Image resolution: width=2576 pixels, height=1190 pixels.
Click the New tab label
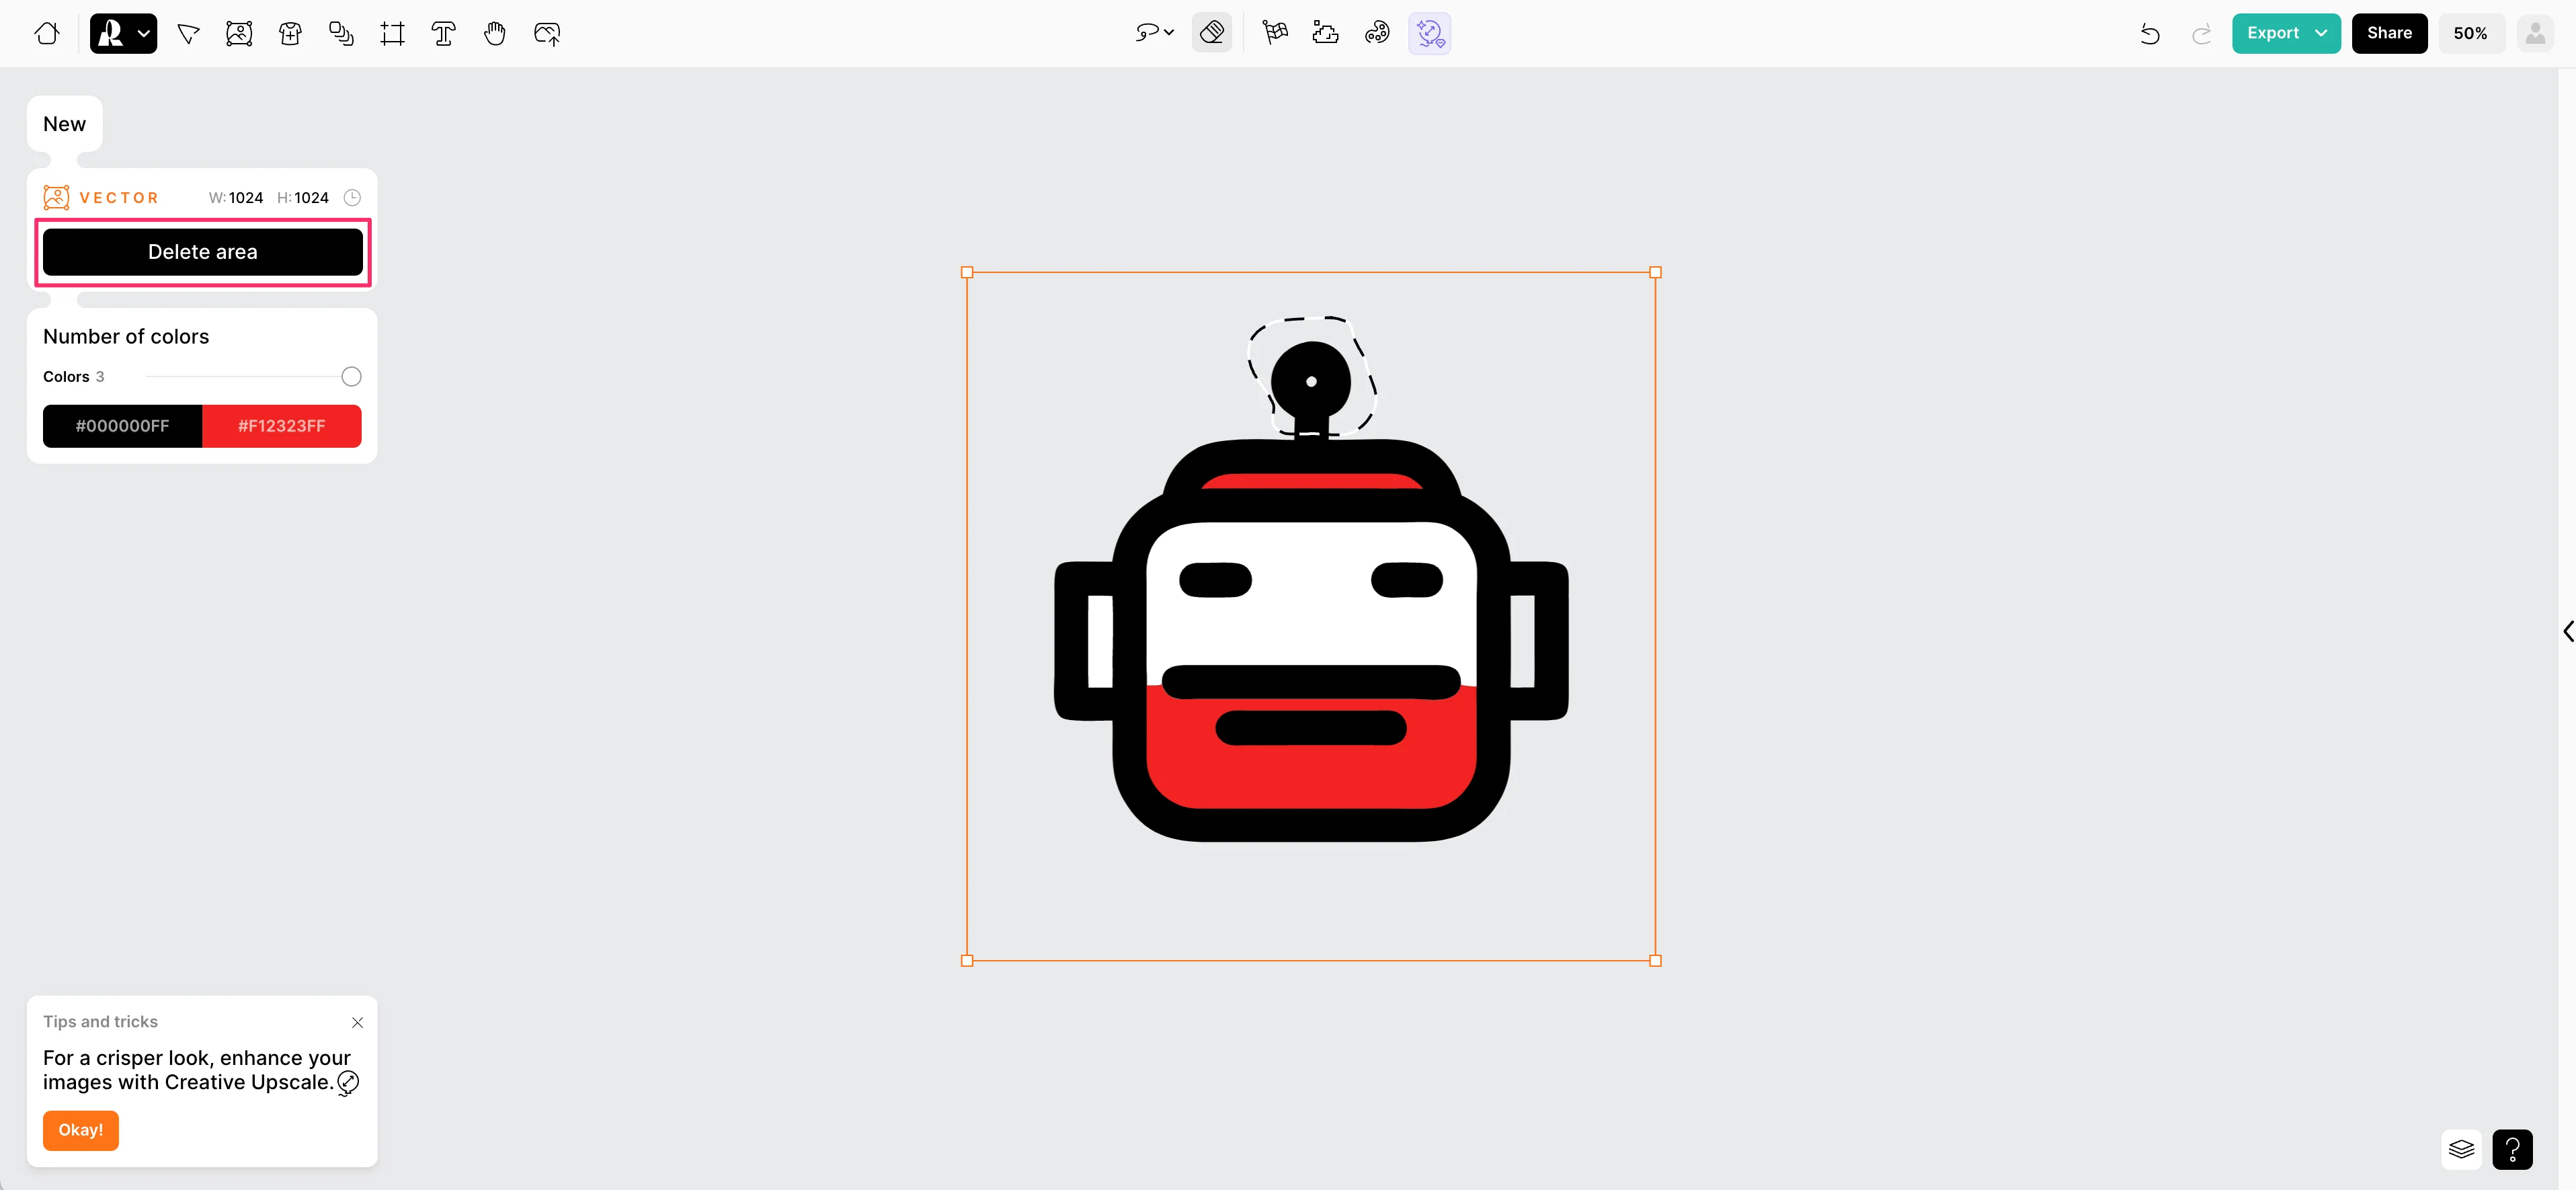tap(64, 124)
